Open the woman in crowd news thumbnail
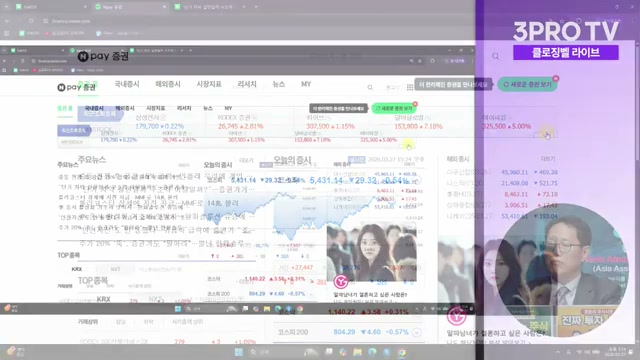Viewport: 640px width, 360px height. coord(372,252)
